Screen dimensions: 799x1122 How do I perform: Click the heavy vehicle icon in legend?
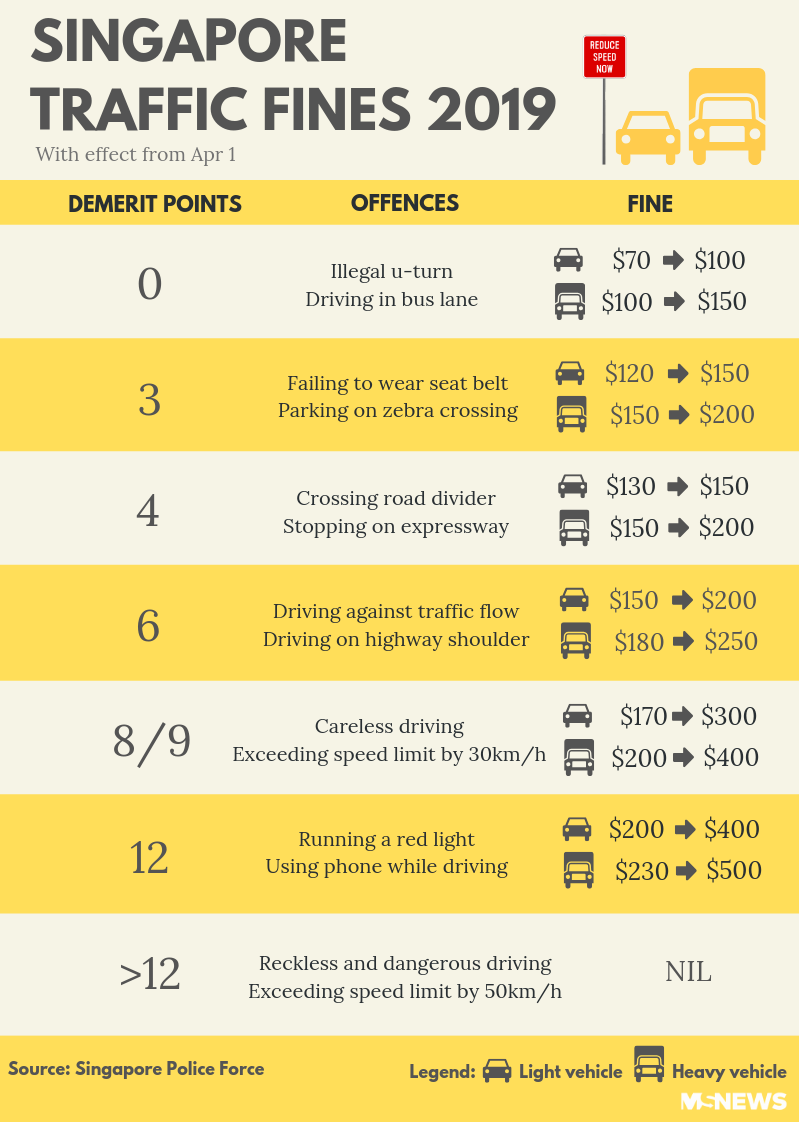click(x=649, y=1064)
